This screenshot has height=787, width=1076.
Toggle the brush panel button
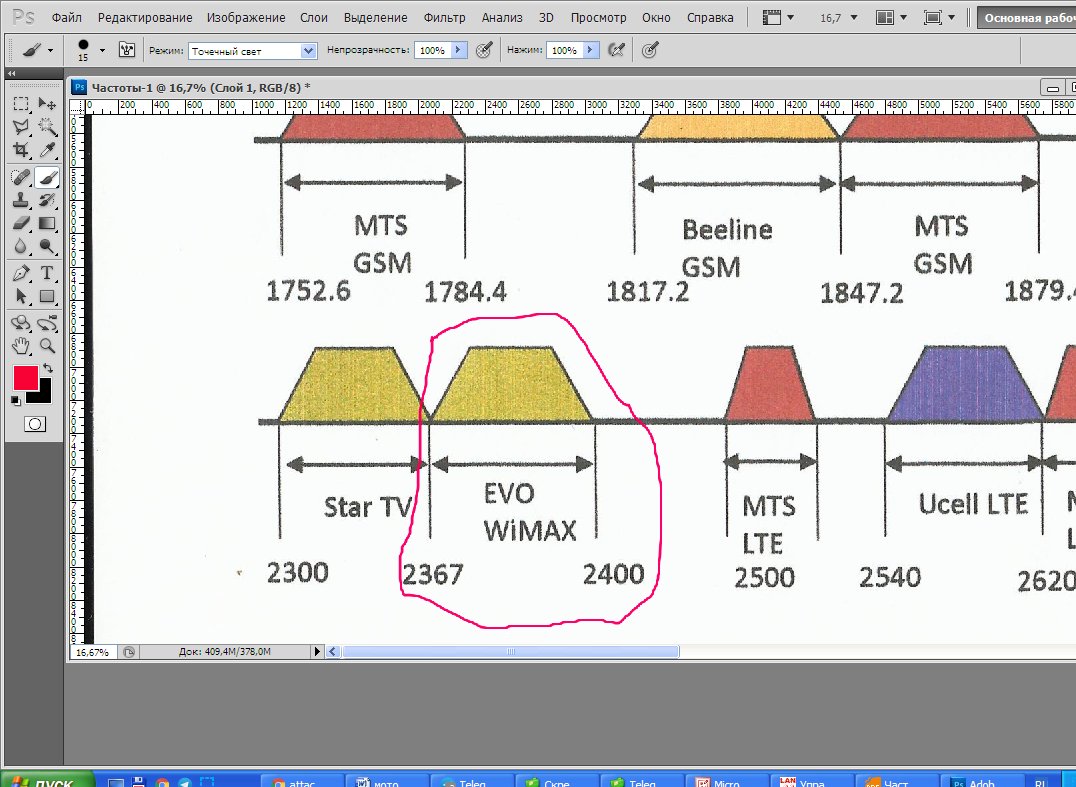tap(127, 50)
